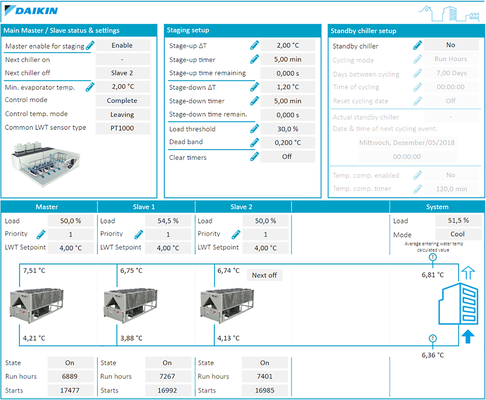Click Standby chiller No value
Viewport: 486px width, 400px height.
tap(451, 45)
